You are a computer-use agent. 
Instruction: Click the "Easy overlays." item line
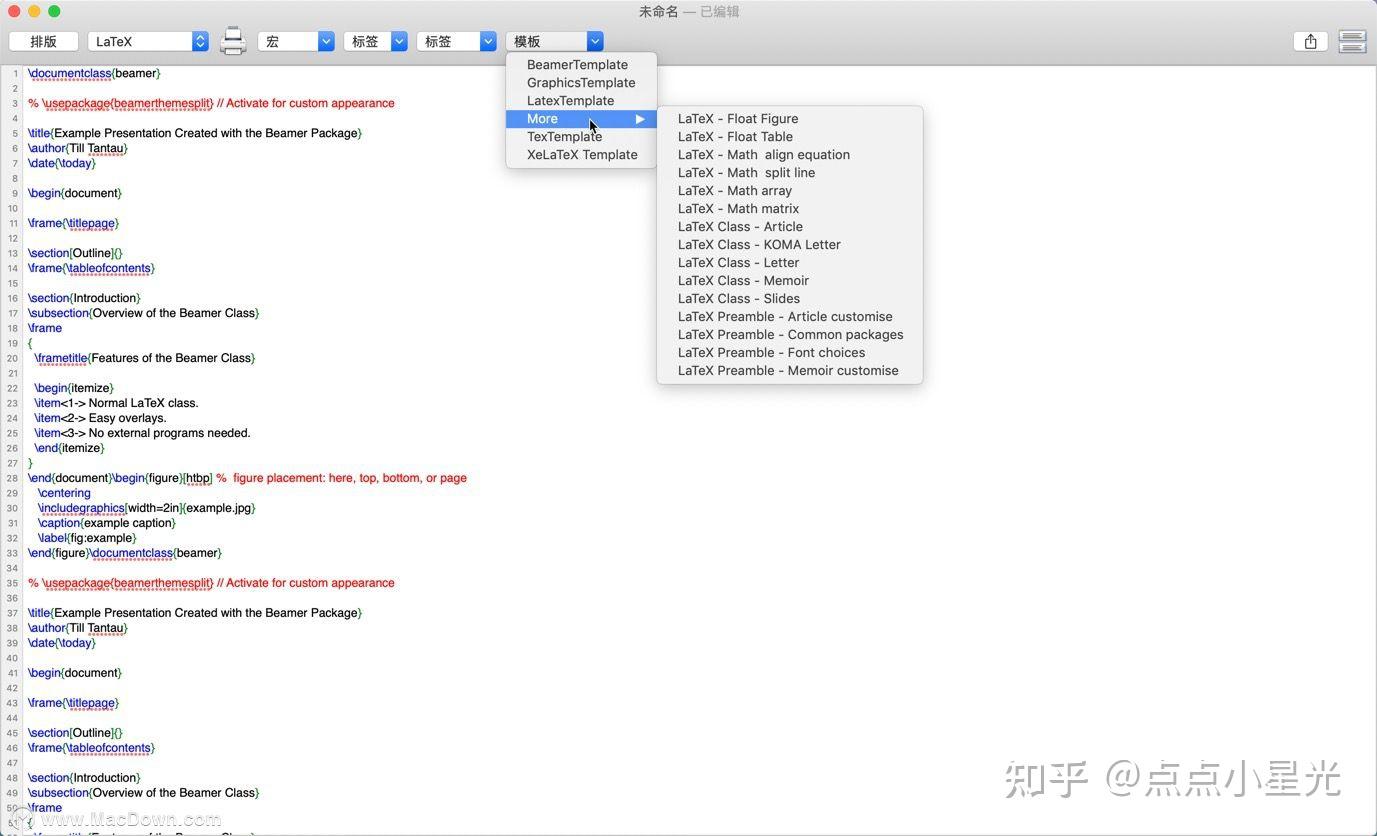(101, 418)
